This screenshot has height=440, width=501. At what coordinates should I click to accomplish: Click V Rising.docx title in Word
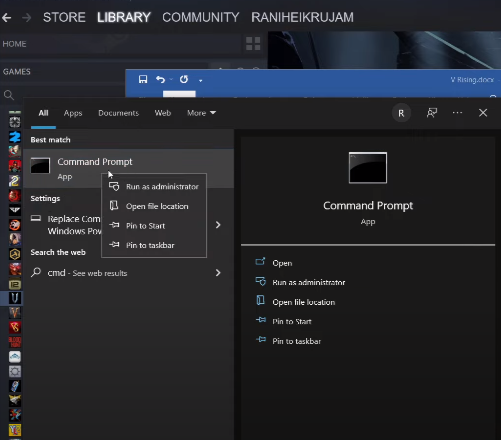(472, 80)
